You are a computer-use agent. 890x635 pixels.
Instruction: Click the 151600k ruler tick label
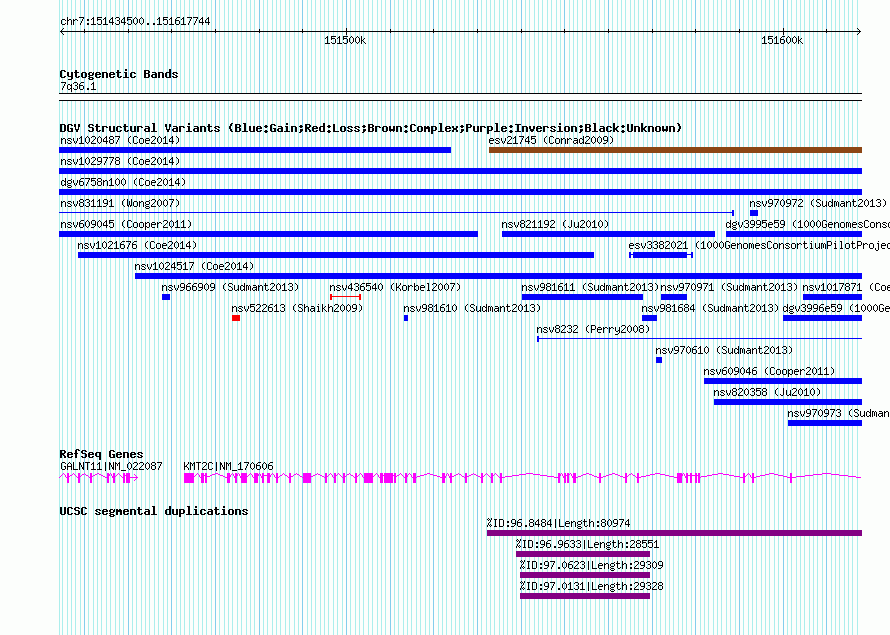click(x=782, y=40)
